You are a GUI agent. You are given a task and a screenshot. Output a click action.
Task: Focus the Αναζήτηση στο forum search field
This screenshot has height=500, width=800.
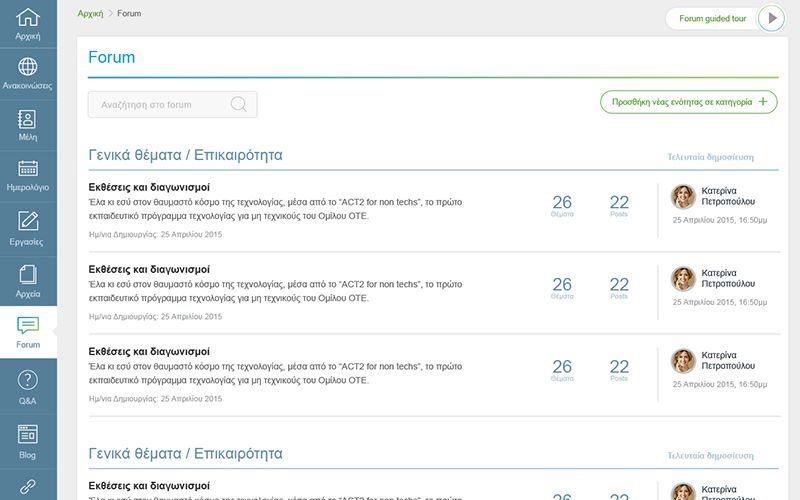pos(160,104)
